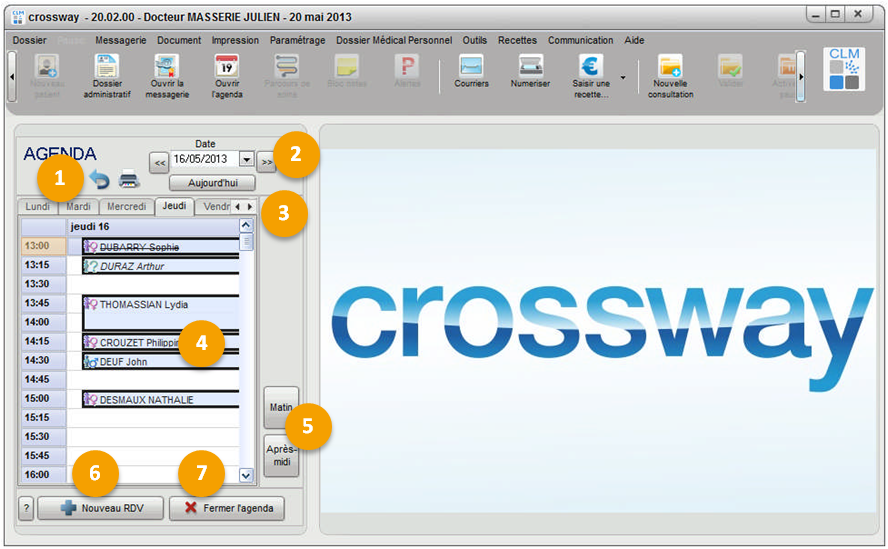Click the agenda scrollbar down arrow
Viewport: 888px width, 549px height.
click(x=246, y=476)
